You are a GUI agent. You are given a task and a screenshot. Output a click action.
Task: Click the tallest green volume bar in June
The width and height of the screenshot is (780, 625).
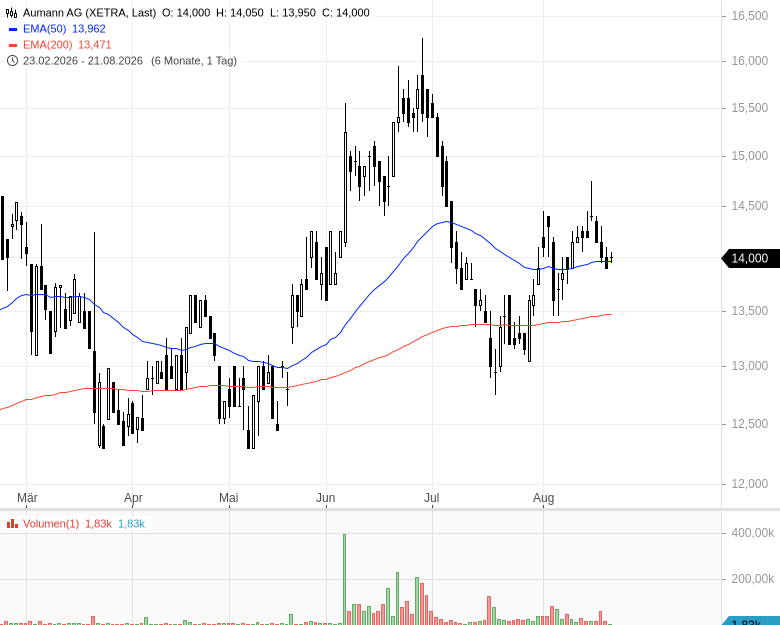tap(344, 579)
